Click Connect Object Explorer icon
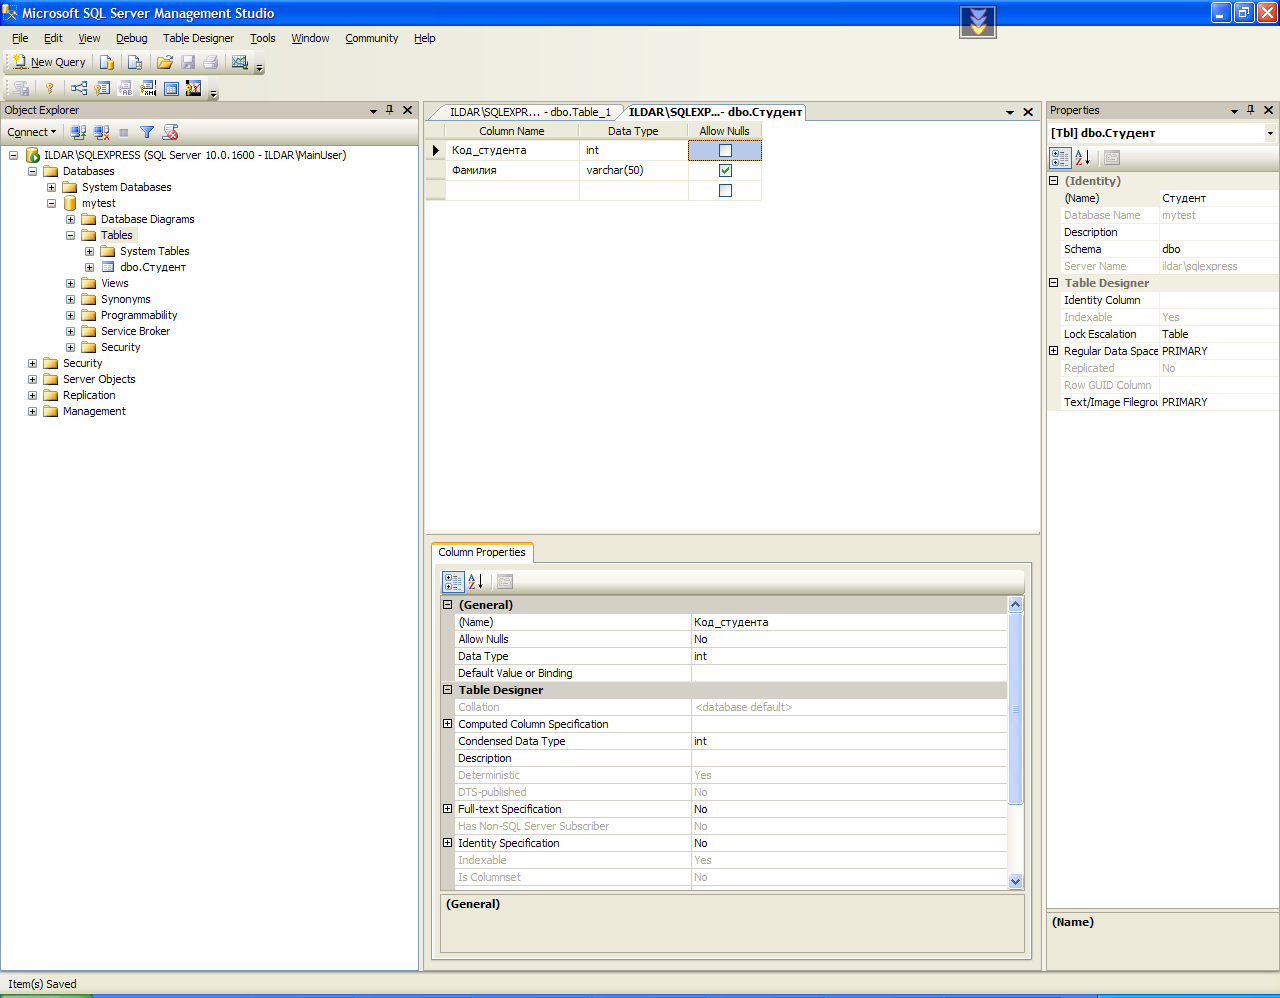Screen dimensions: 1280x998 click(78, 132)
